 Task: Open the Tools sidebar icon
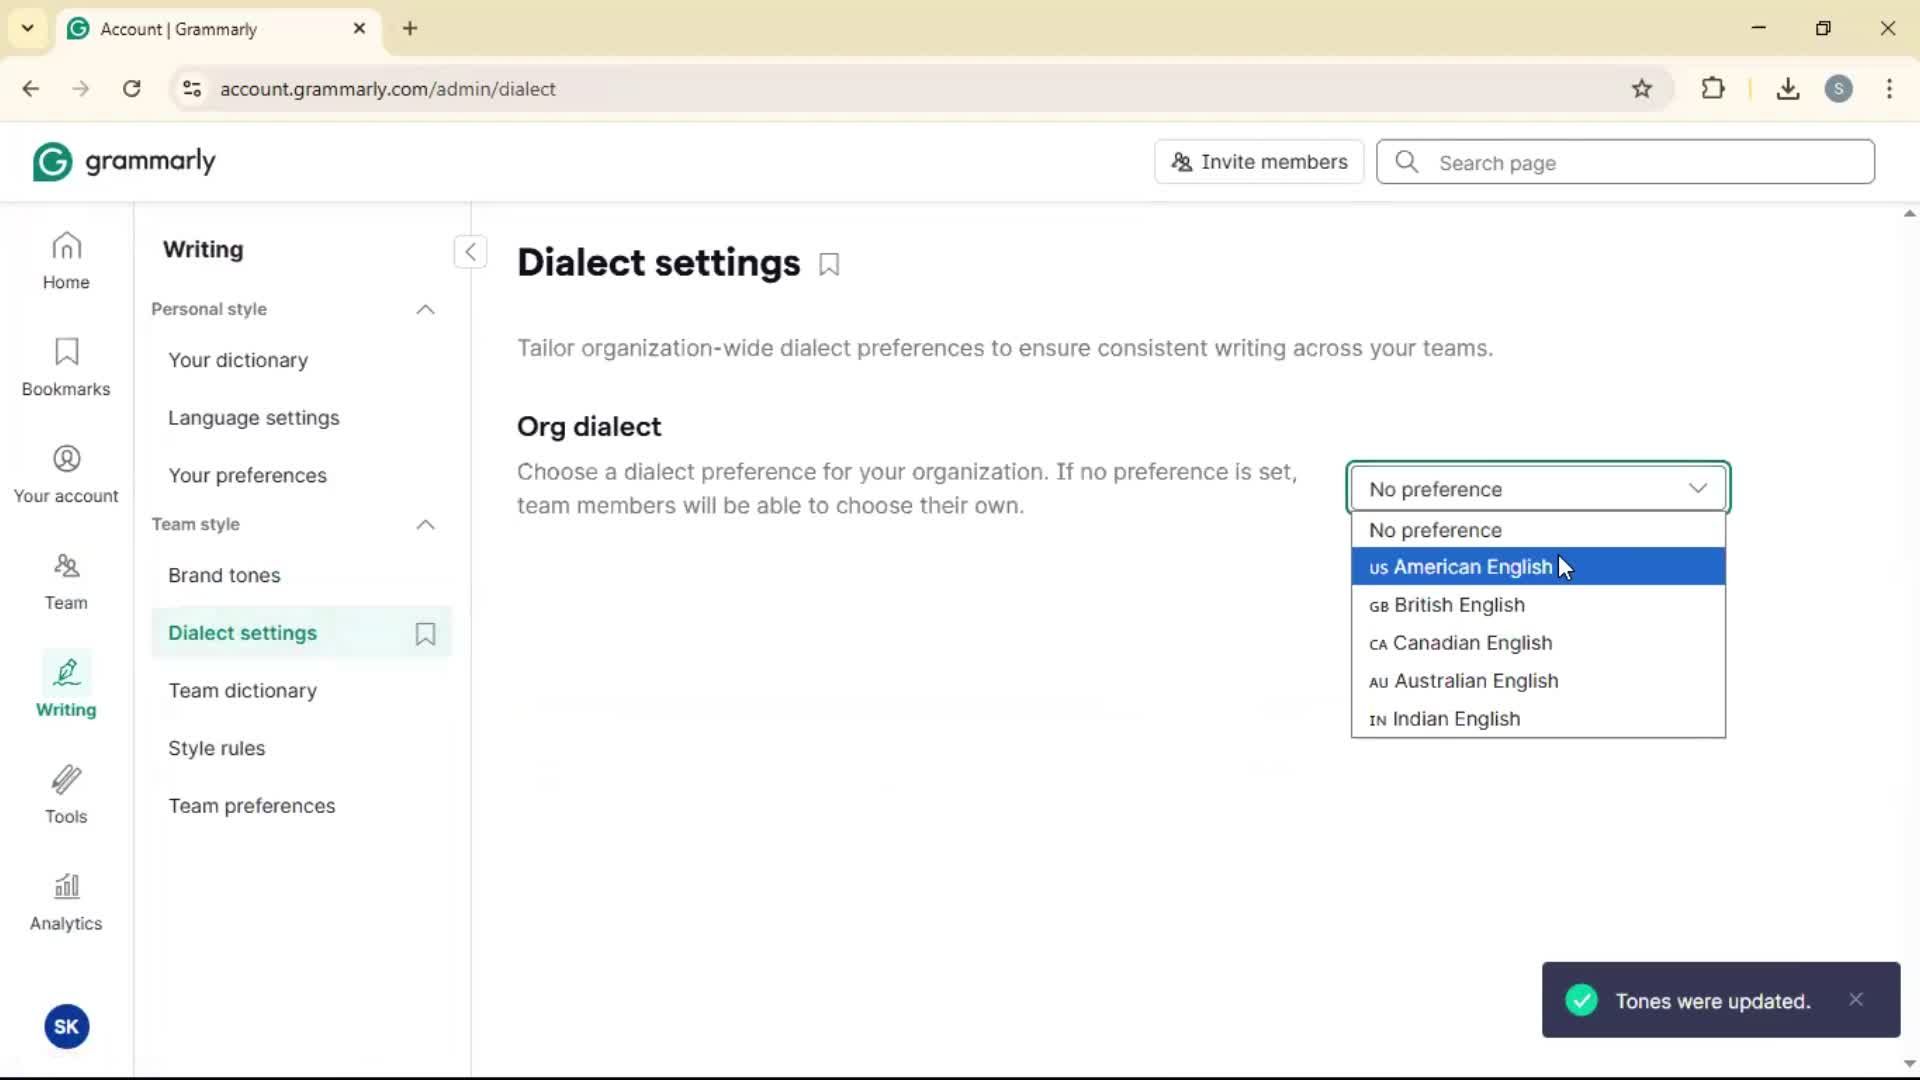pos(66,795)
